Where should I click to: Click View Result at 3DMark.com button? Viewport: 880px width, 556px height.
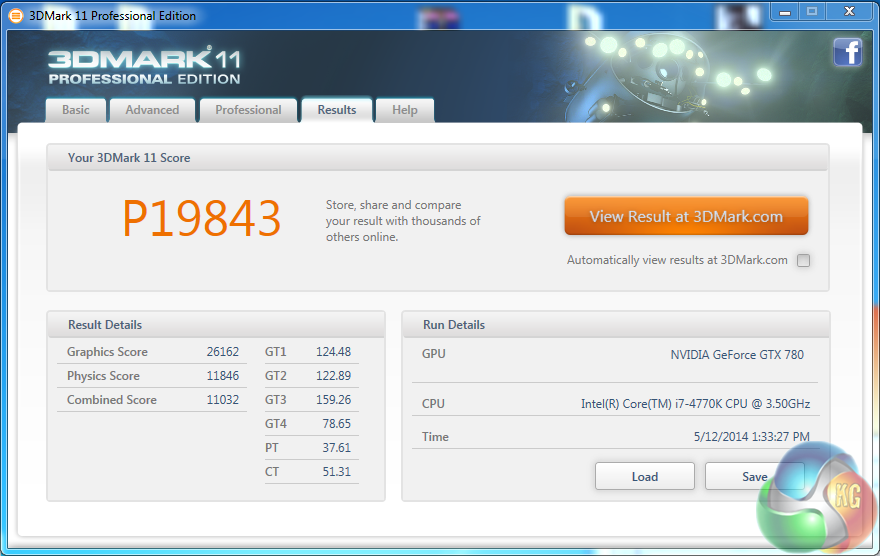(x=686, y=216)
